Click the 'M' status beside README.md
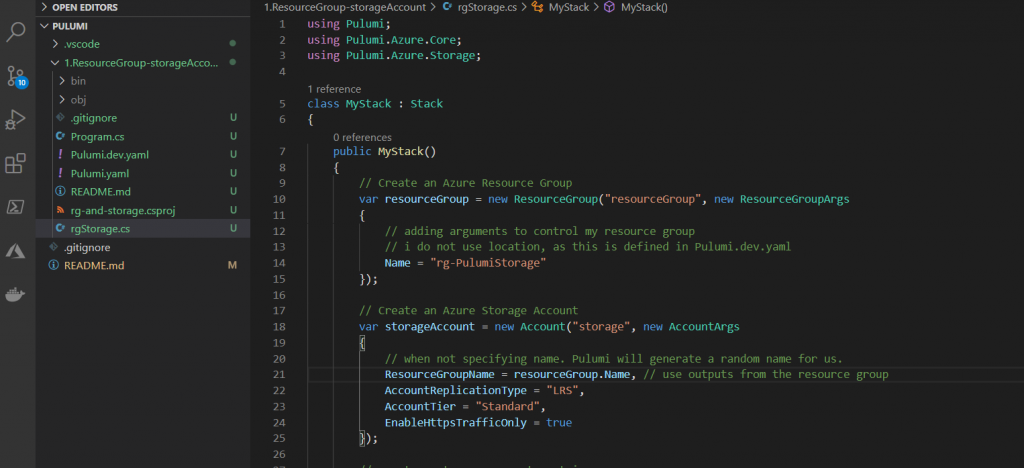1024x468 pixels. click(232, 266)
